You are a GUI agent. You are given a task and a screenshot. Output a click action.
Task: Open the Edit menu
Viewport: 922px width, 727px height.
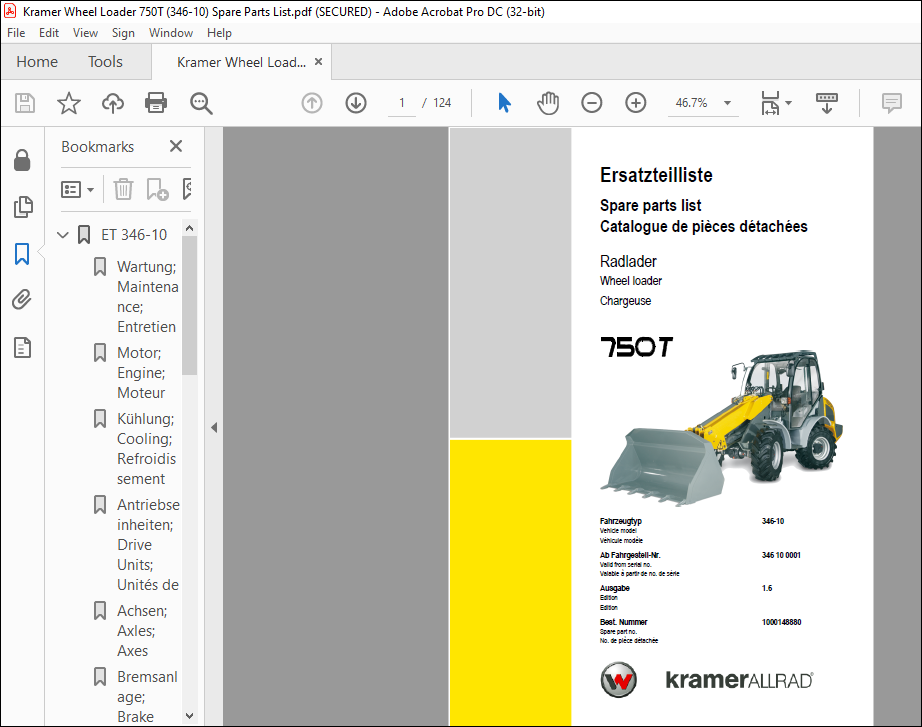click(49, 33)
